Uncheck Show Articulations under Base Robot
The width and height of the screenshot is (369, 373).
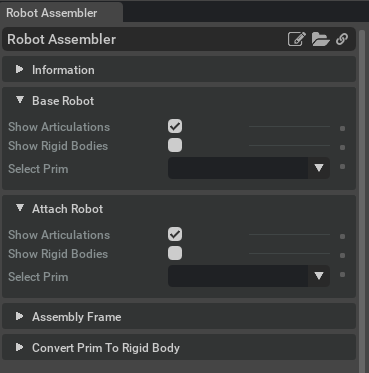[175, 126]
